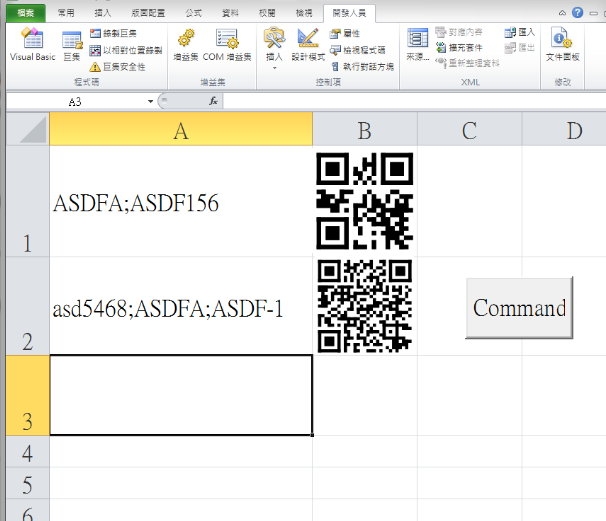This screenshot has width=606, height=521.
Task: Switch to the 檢視 (View) tab
Action: [304, 13]
